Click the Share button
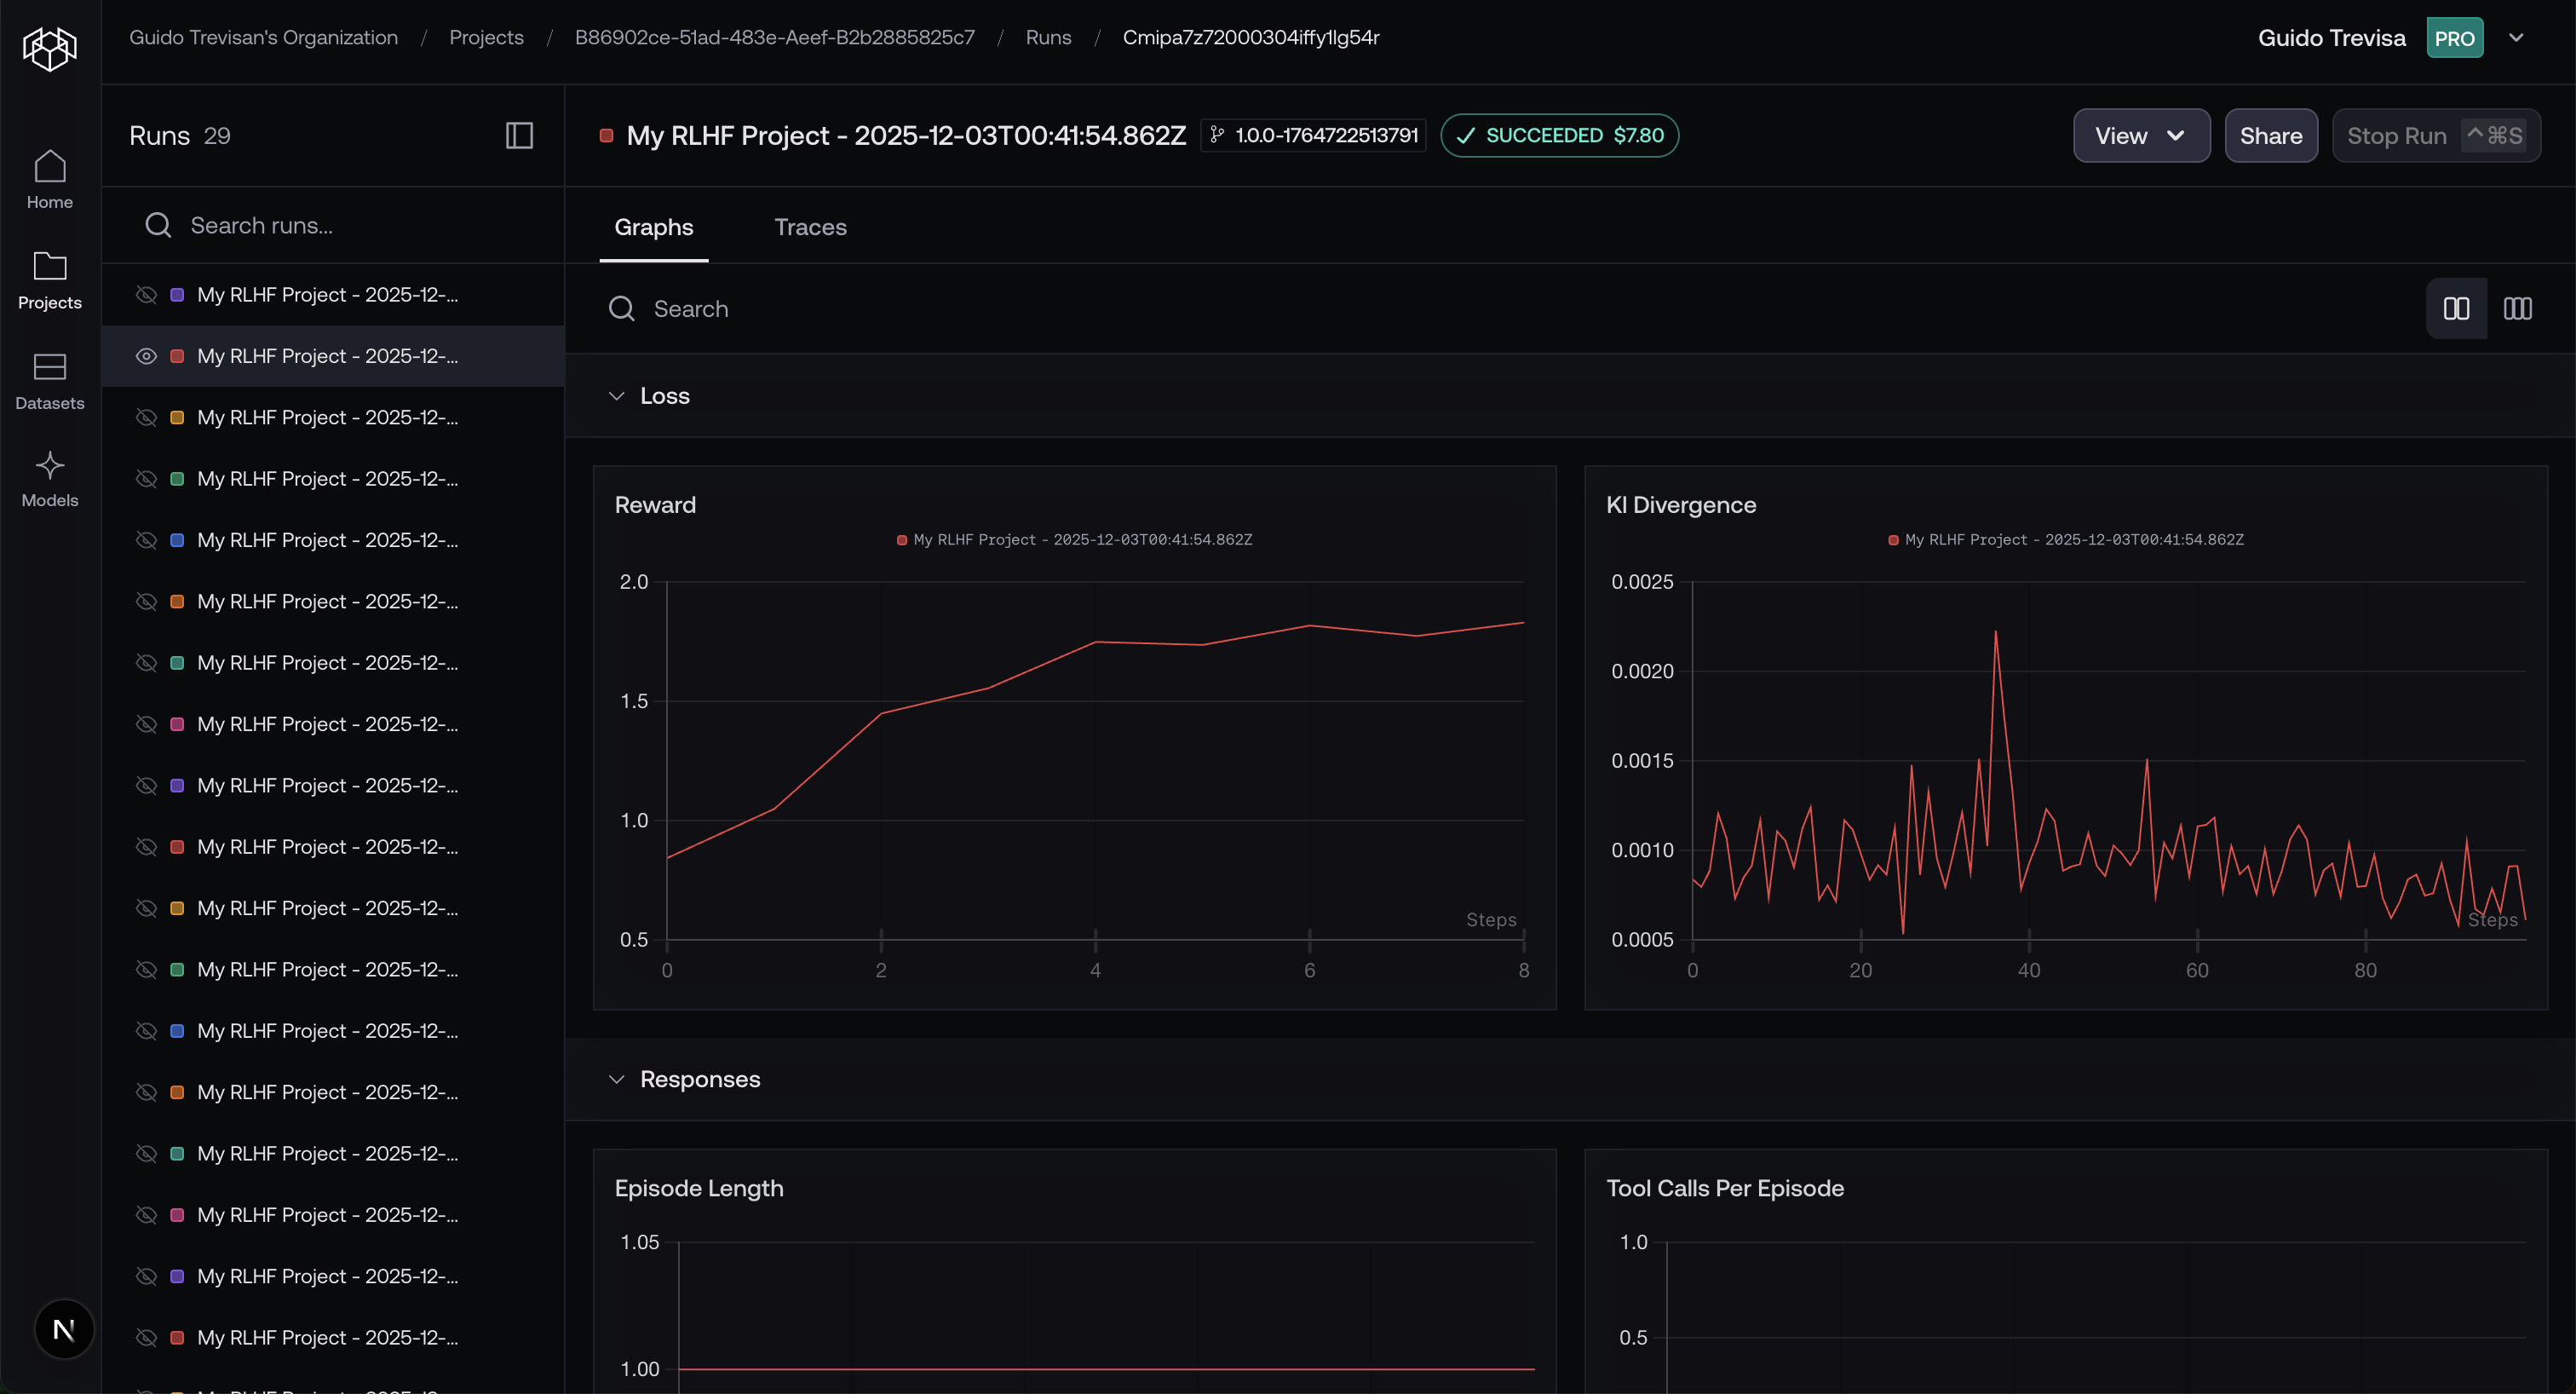Screen dimensions: 2576x1394 pyautogui.click(x=2271, y=135)
